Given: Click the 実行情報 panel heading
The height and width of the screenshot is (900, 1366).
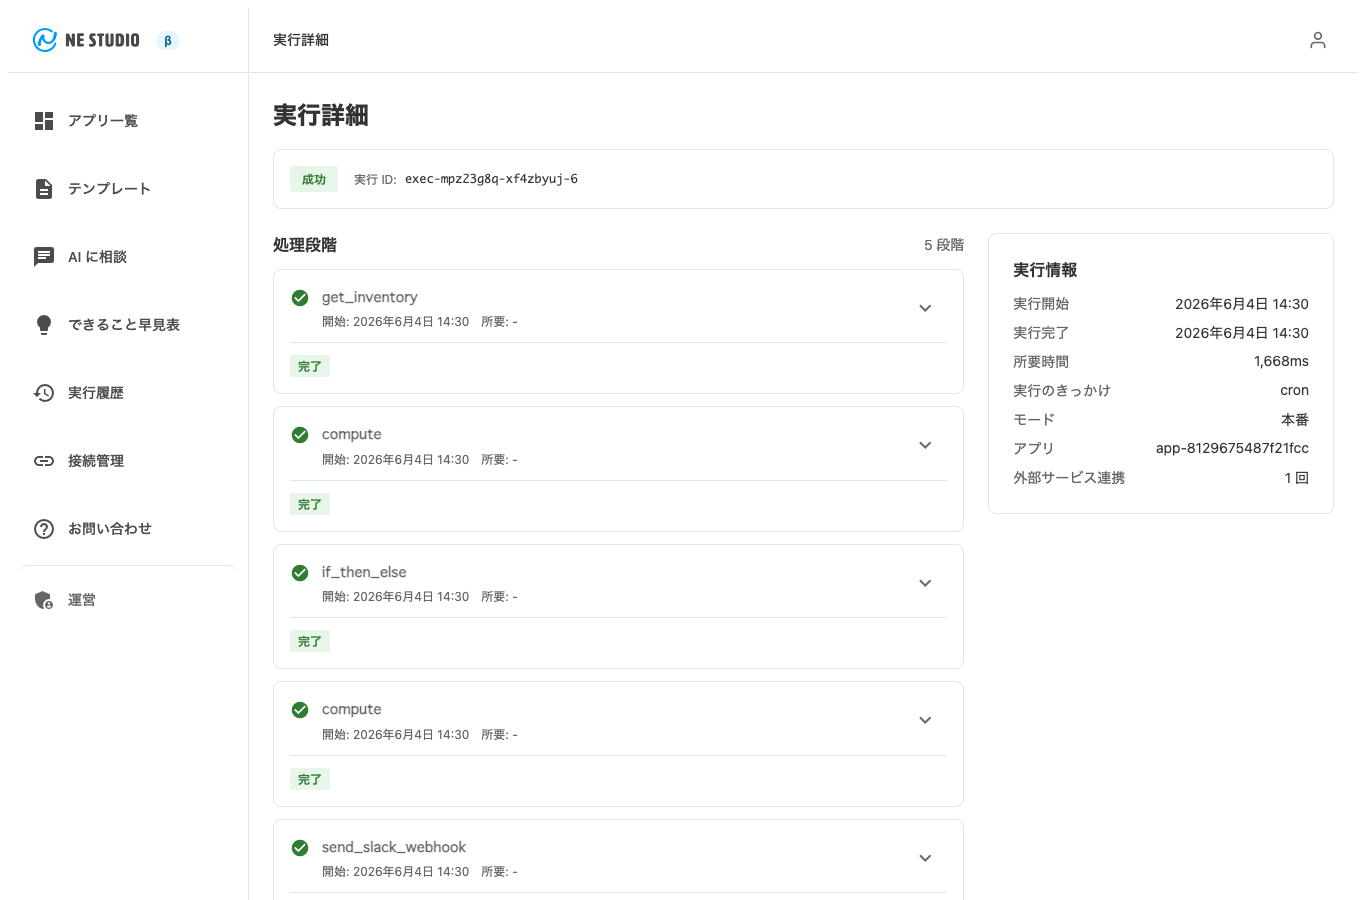Looking at the screenshot, I should (x=1045, y=270).
